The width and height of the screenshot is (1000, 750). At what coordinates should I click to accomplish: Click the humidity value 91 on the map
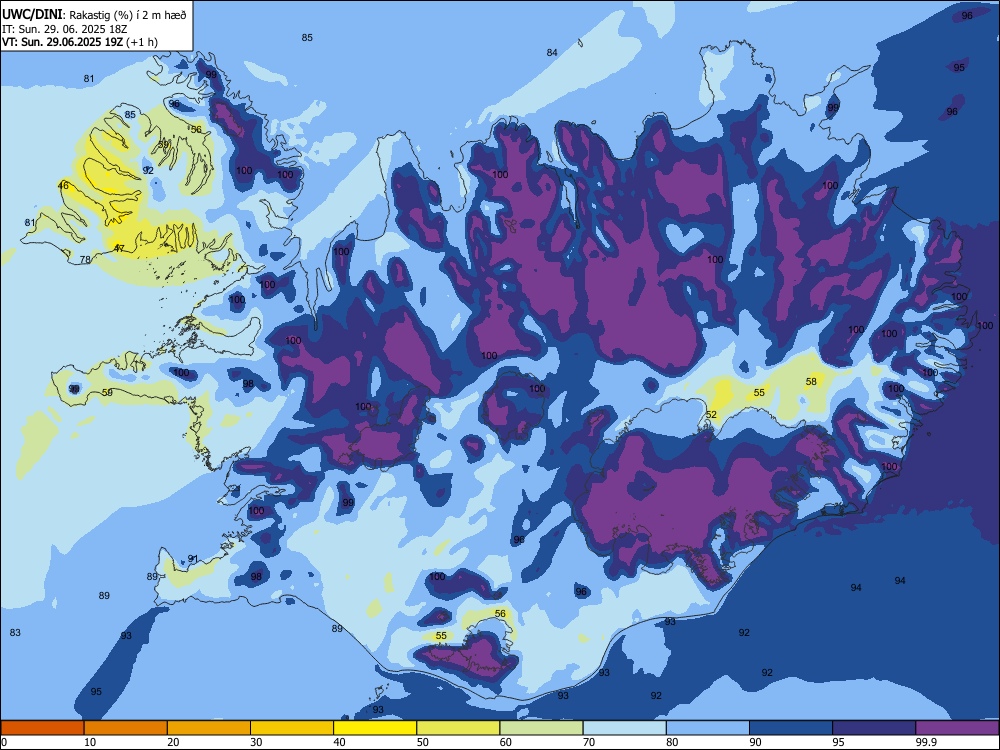193,559
